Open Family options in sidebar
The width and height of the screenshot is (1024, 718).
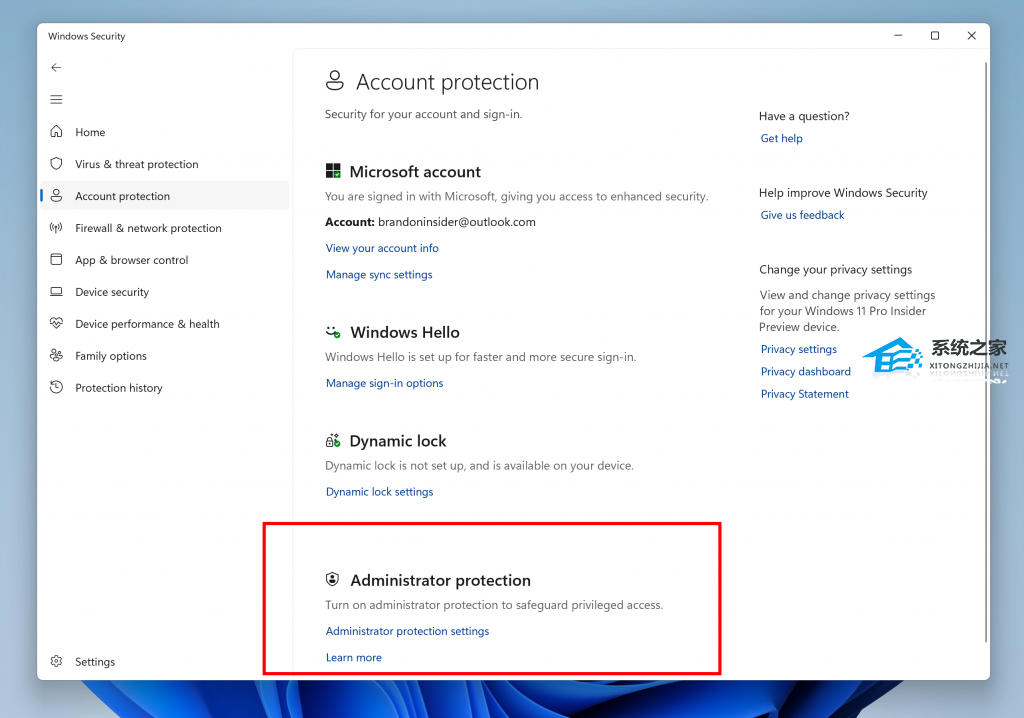[x=110, y=356]
